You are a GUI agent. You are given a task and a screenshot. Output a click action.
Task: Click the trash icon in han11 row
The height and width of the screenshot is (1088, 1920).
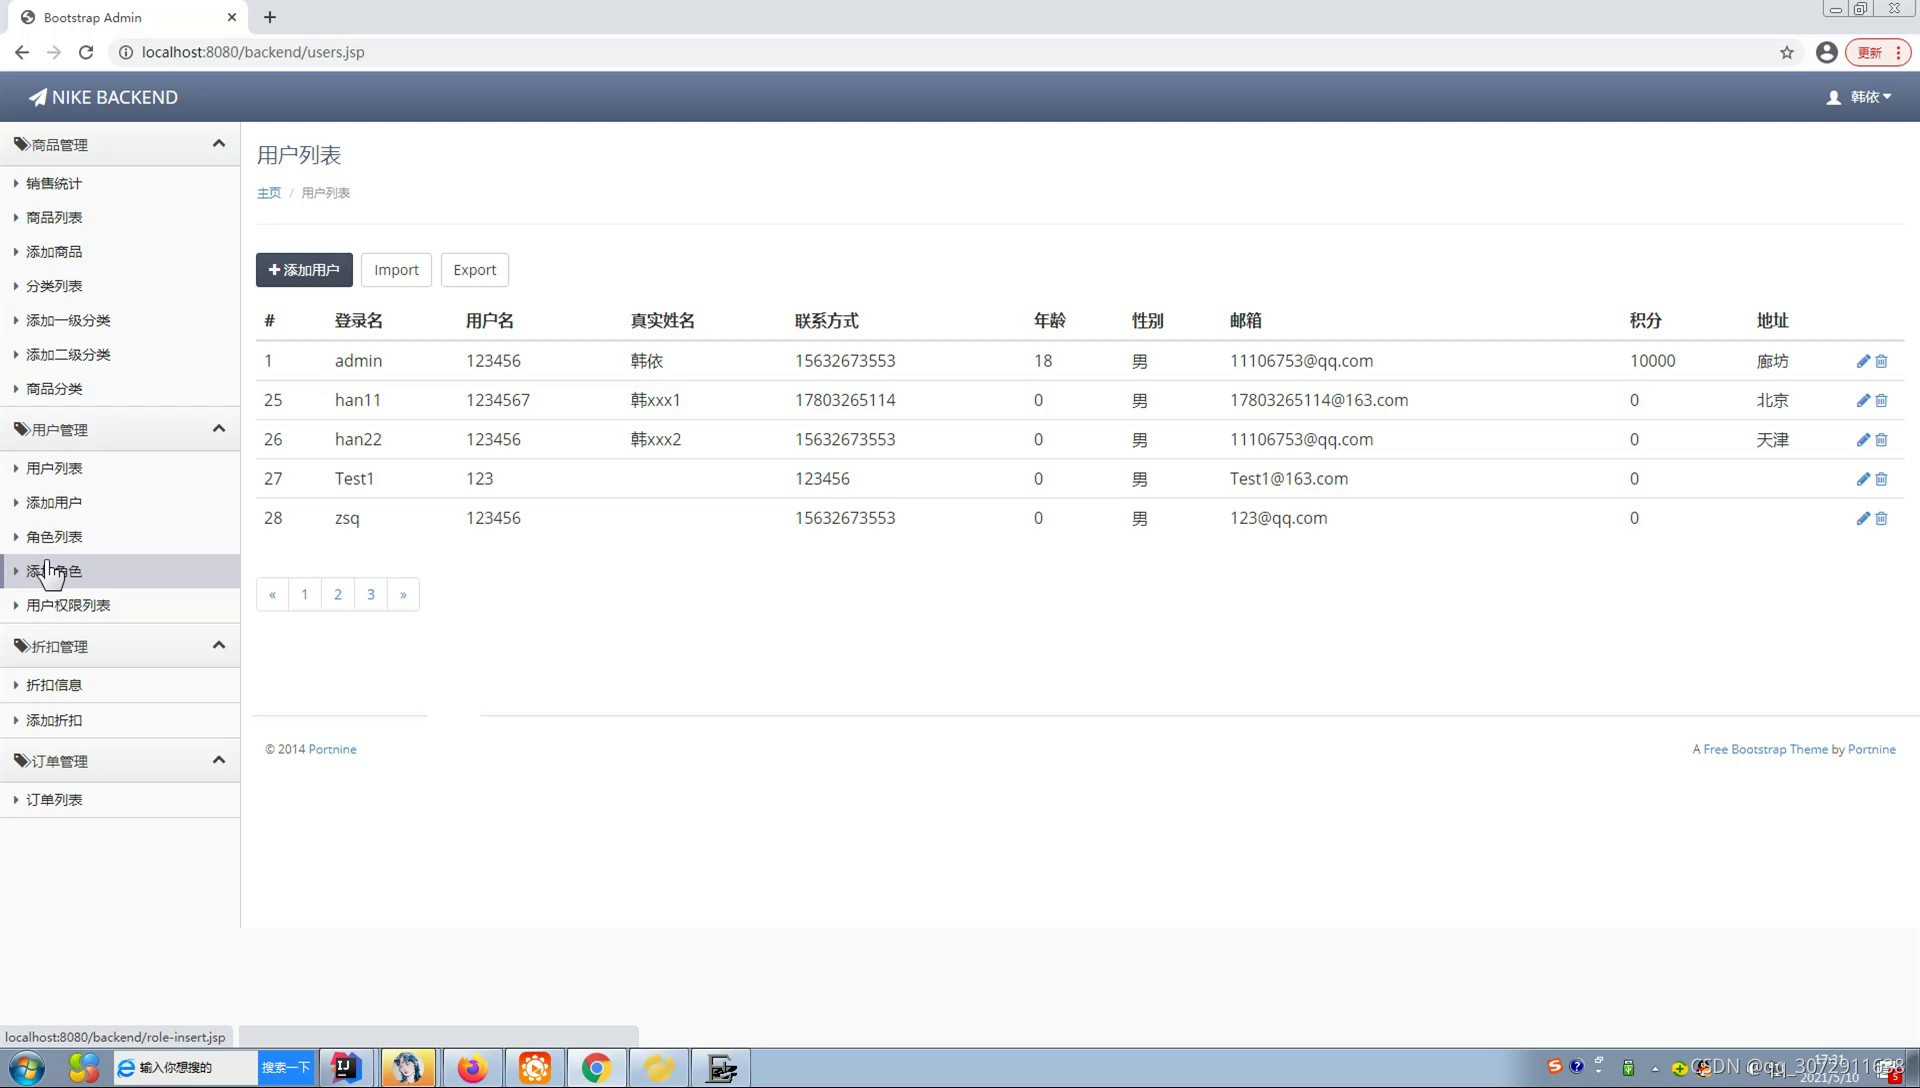[1881, 400]
